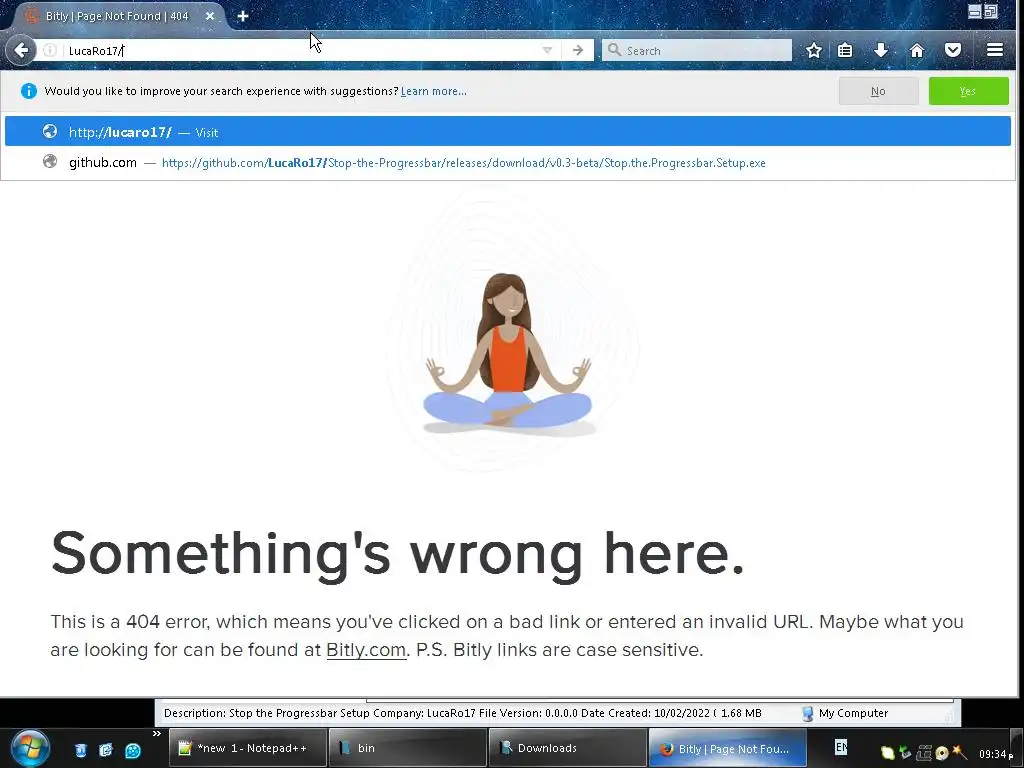Open the Downloads arrow icon in toolbar
This screenshot has width=1024, height=768.
pos(881,50)
